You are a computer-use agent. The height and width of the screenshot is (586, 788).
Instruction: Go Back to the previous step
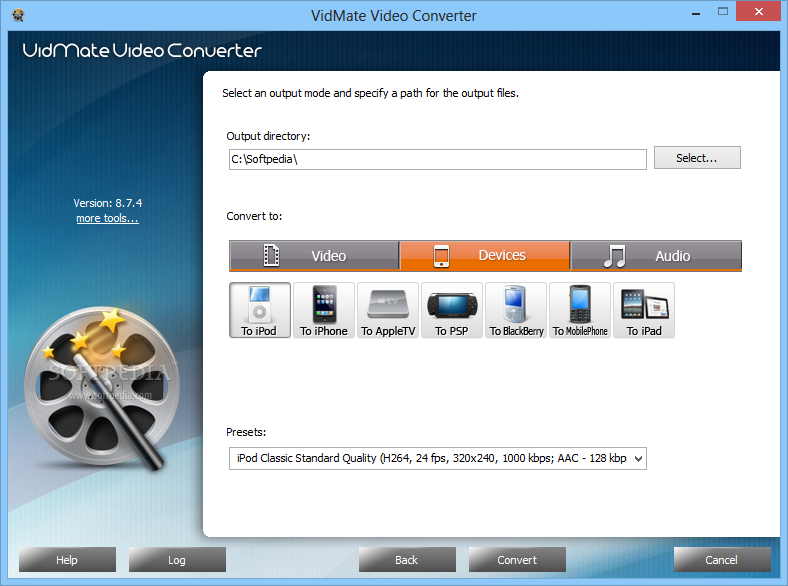coord(407,559)
